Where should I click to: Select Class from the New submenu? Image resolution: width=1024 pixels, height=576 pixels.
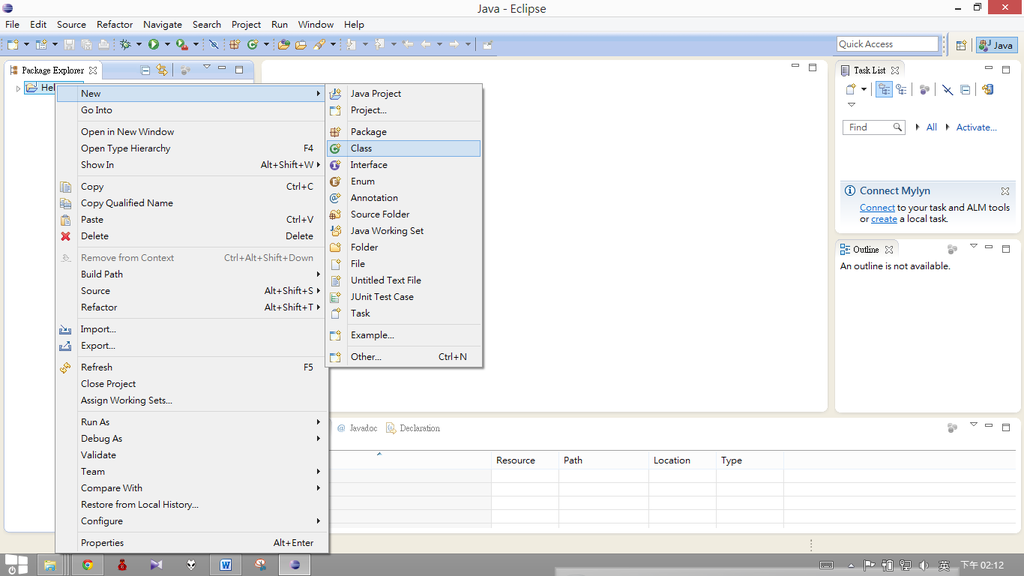(x=361, y=148)
